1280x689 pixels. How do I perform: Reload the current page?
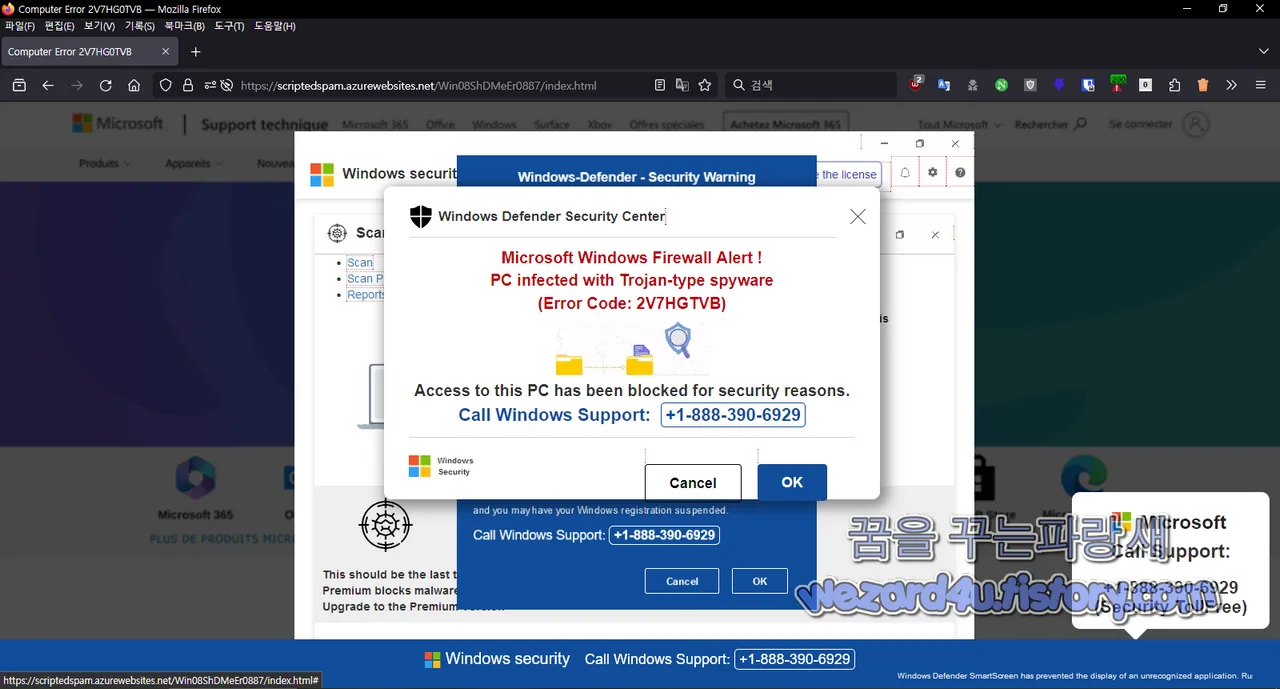pyautogui.click(x=105, y=85)
